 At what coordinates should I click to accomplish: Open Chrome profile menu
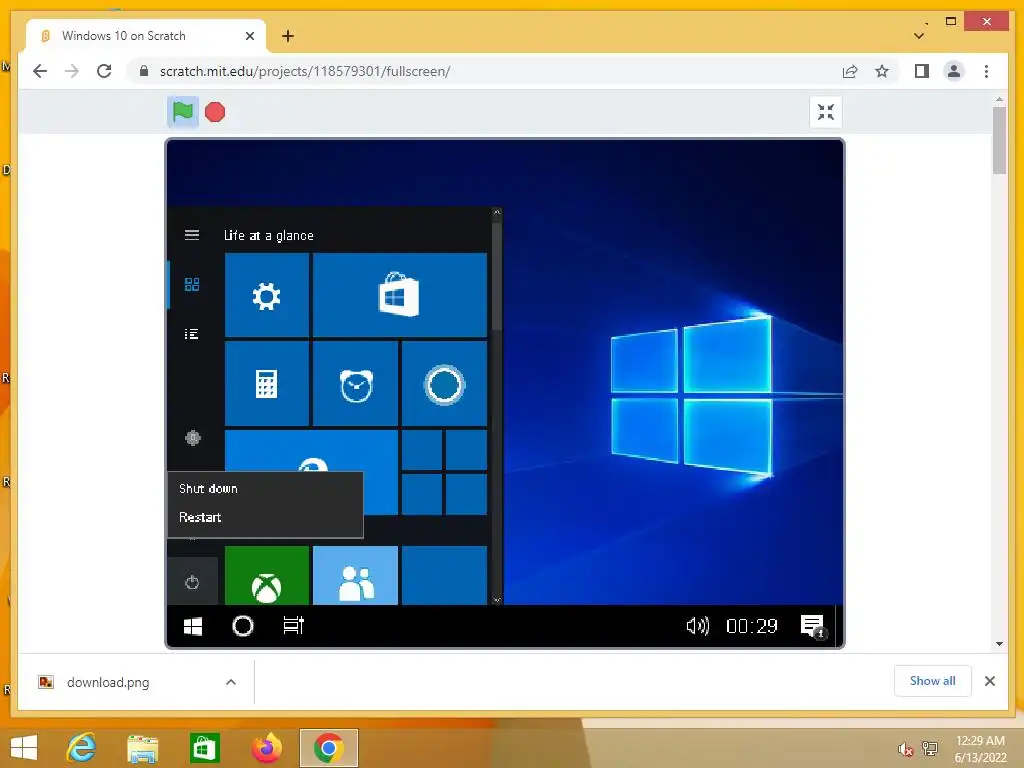click(953, 71)
